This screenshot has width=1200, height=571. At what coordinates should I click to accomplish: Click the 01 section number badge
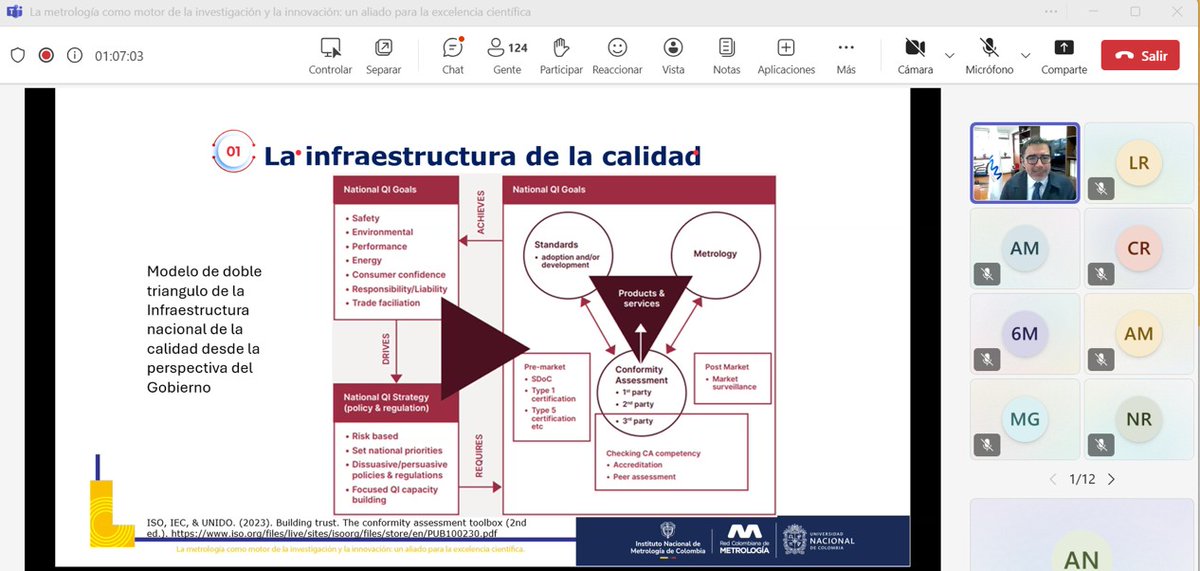pos(234,152)
